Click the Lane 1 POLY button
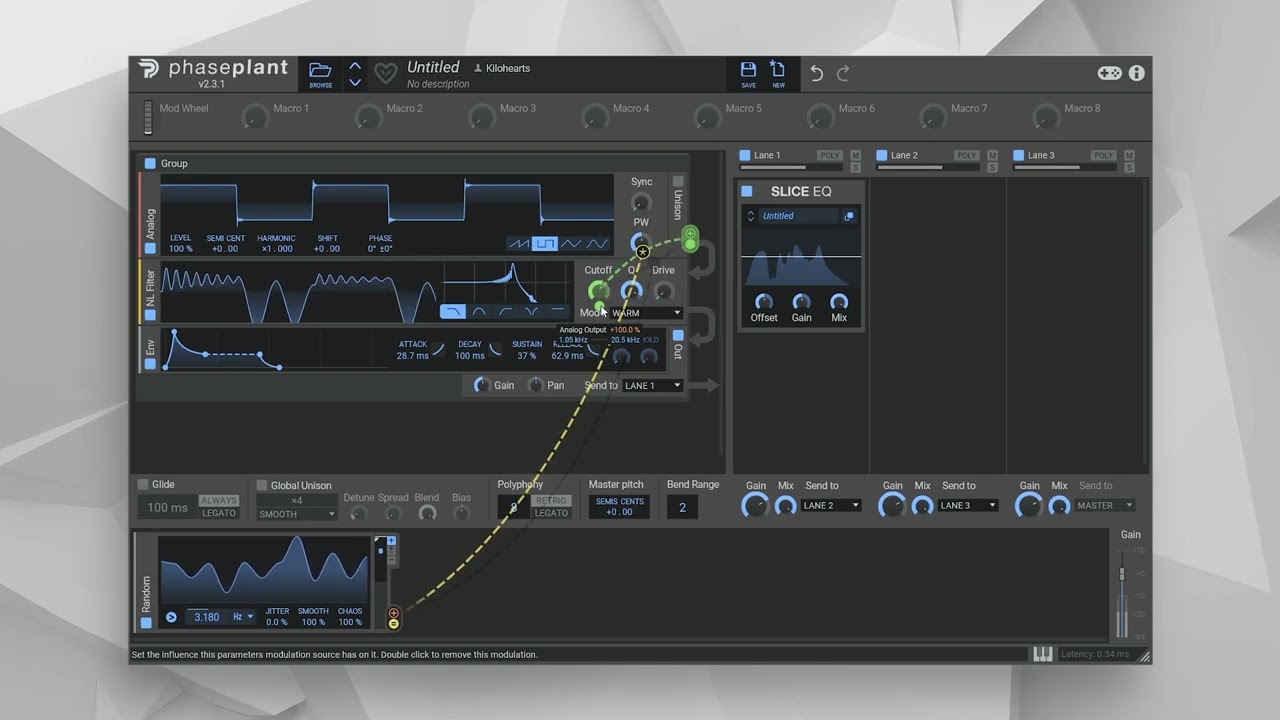The image size is (1280, 720). pyautogui.click(x=830, y=155)
